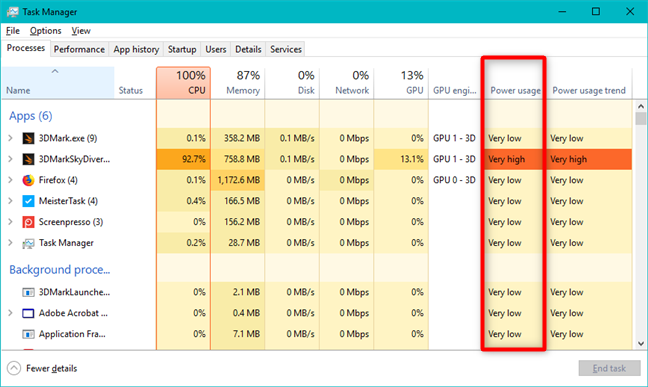Viewport: 648px width, 387px height.
Task: Click the scrollbar up arrow
Action: 641,106
